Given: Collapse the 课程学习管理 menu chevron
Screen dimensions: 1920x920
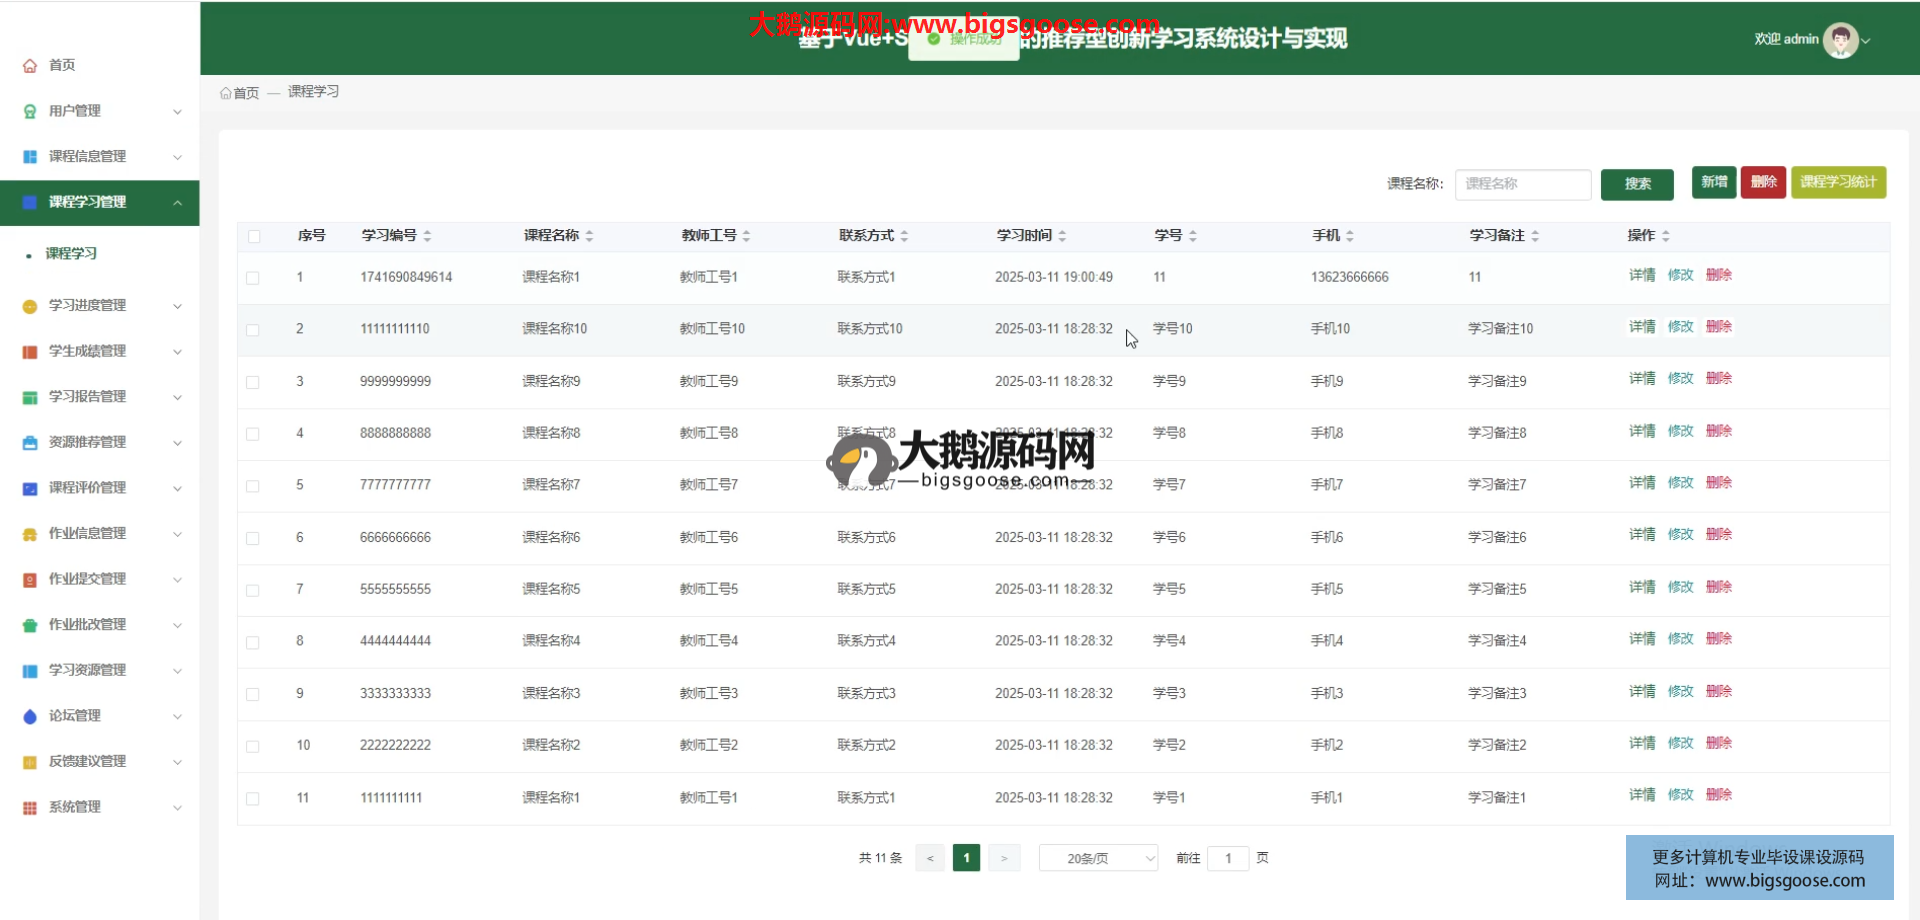Looking at the screenshot, I should (177, 203).
